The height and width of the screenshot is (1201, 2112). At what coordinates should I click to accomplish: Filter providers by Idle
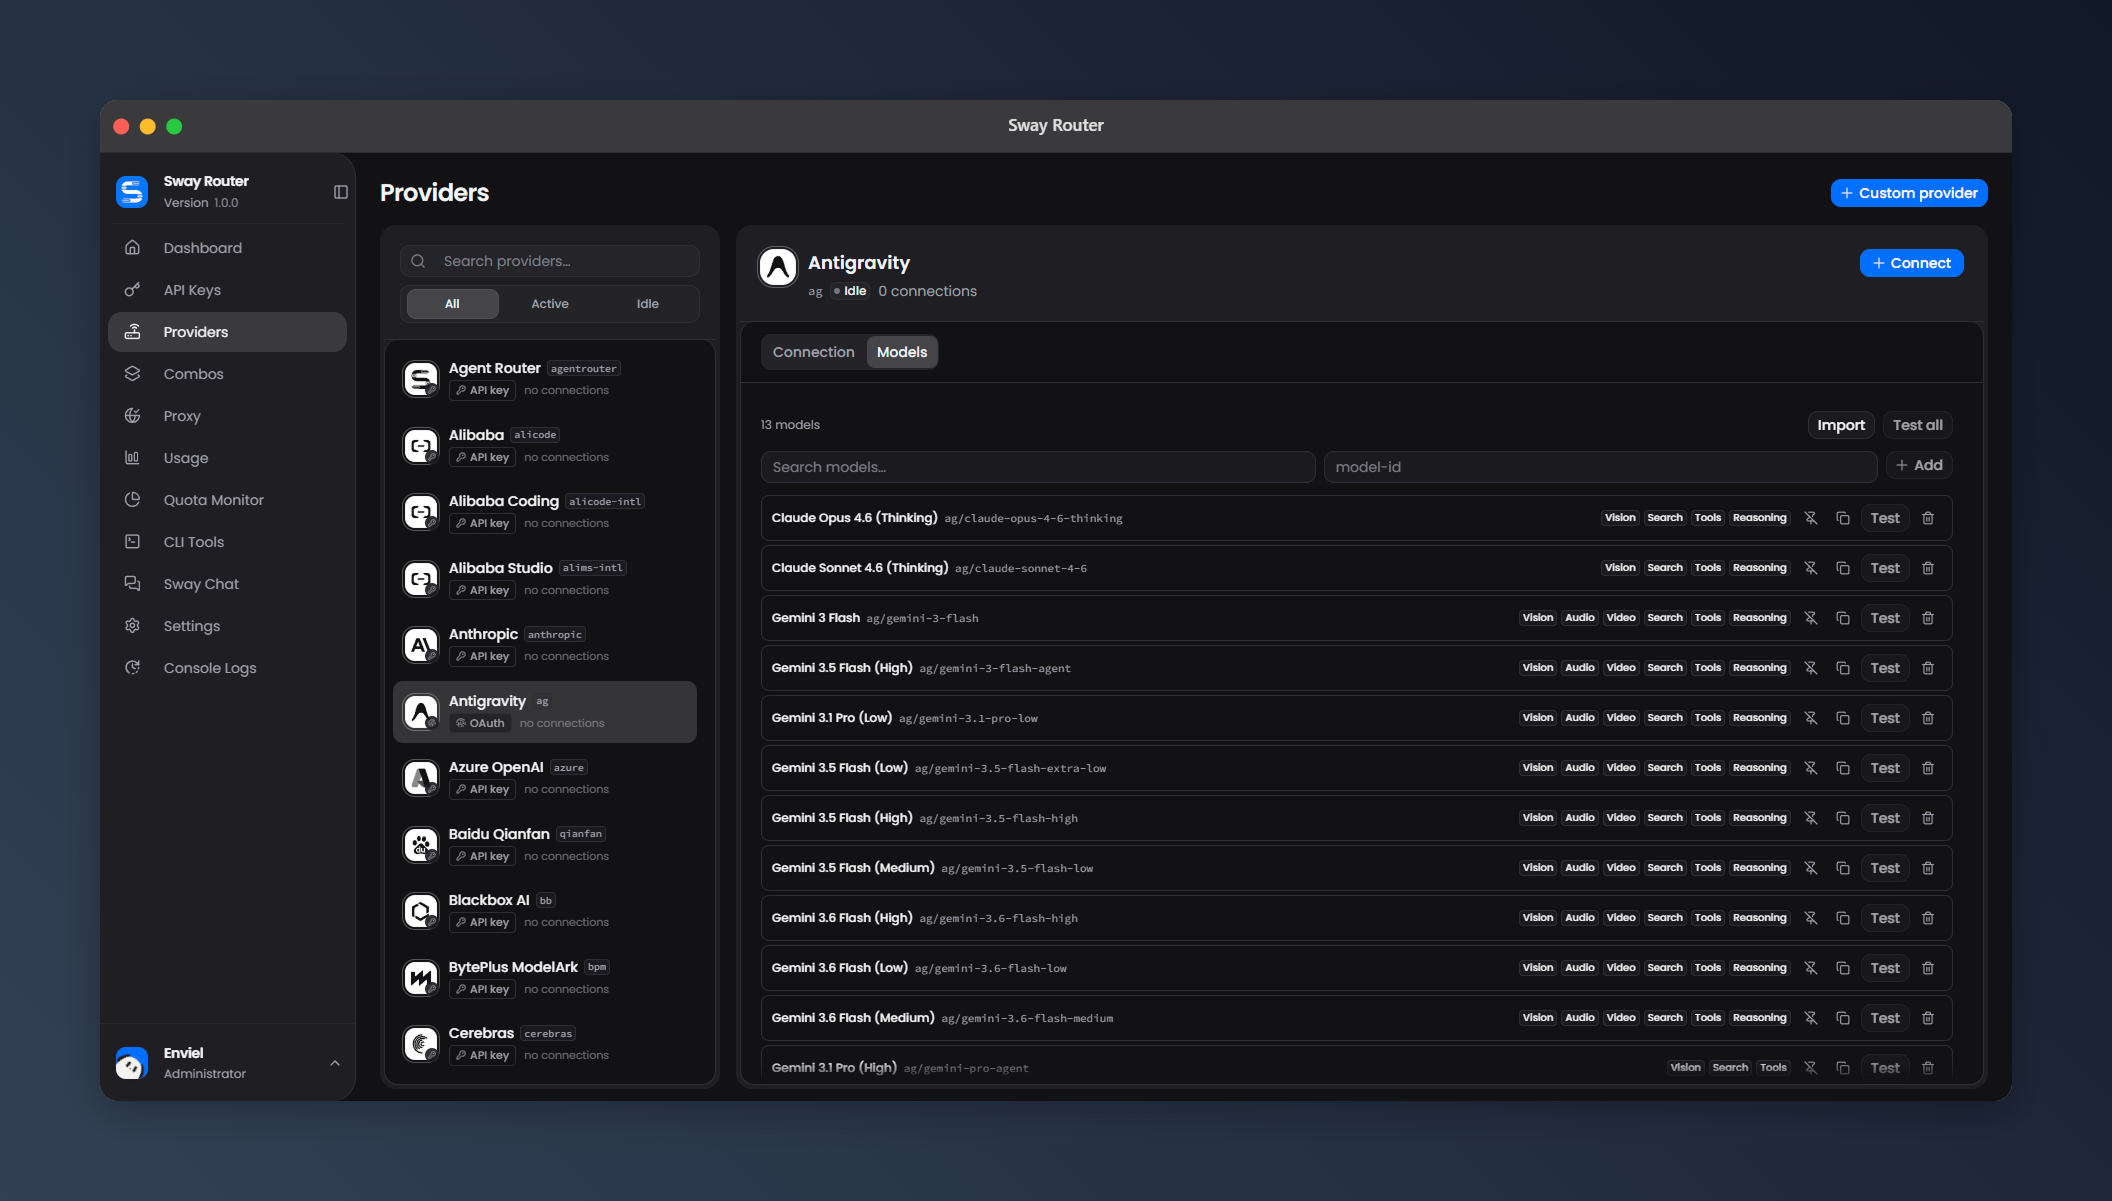[x=648, y=304]
